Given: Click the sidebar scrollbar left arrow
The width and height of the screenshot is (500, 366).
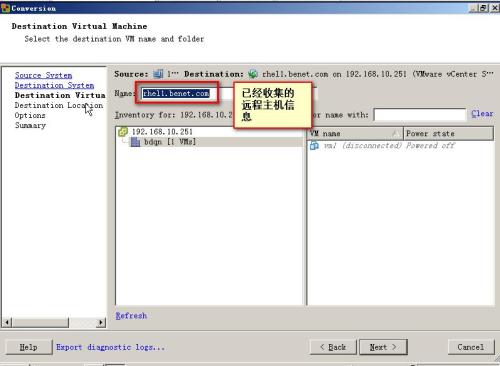Looking at the screenshot, I should [x=7, y=322].
